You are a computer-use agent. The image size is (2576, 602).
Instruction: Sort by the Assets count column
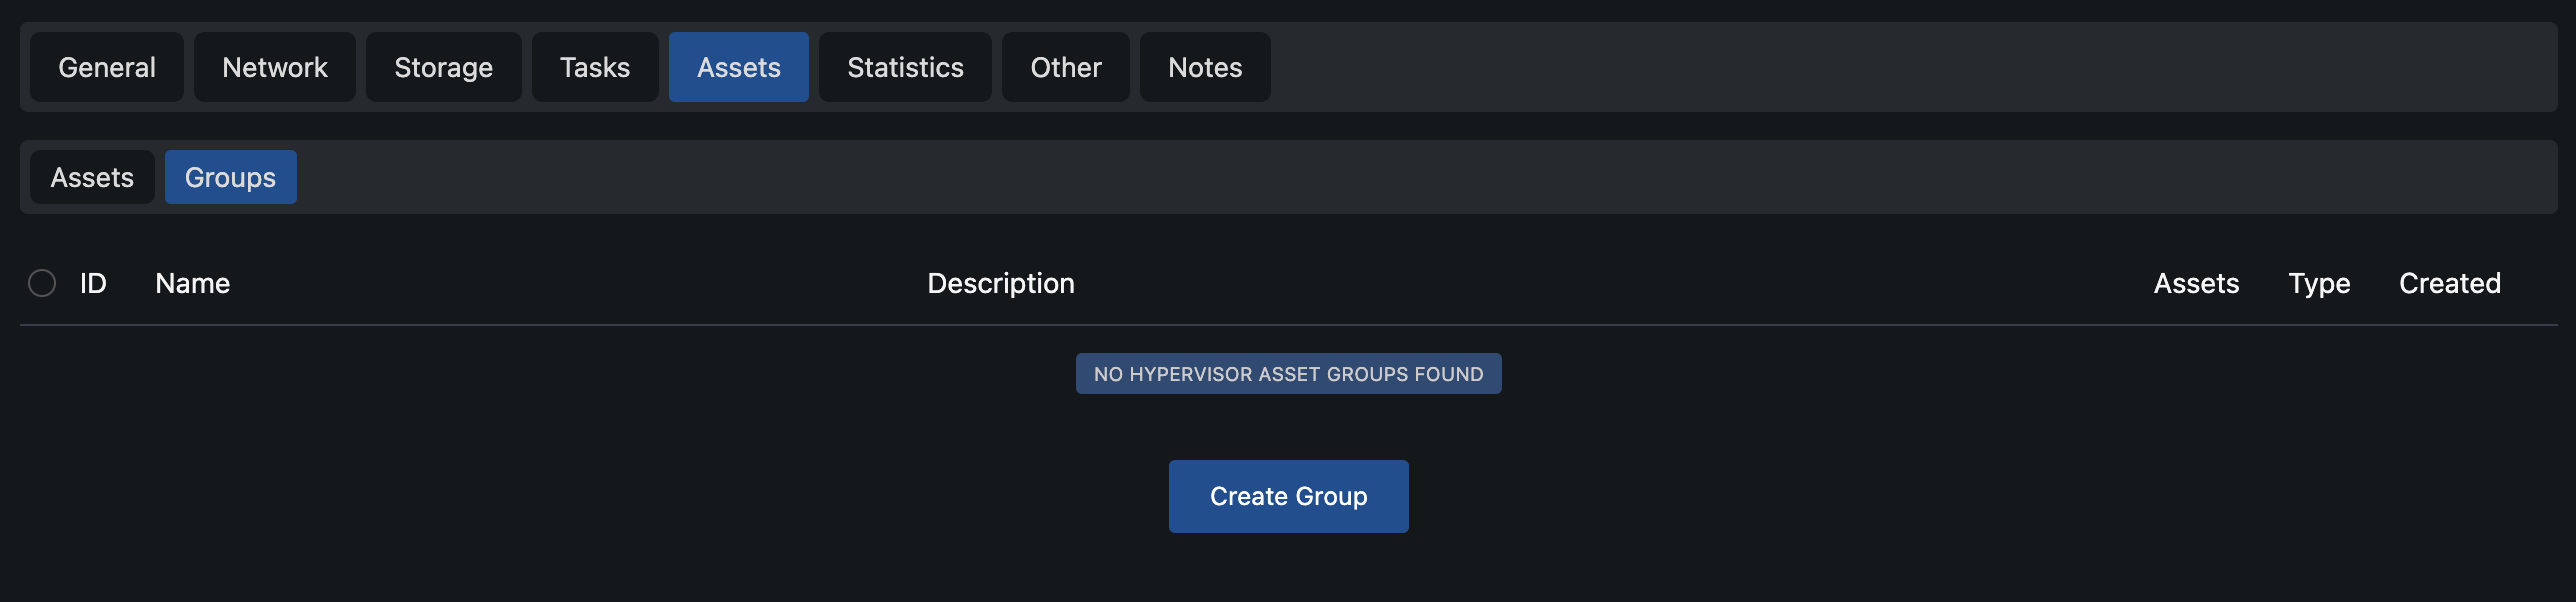coord(2196,283)
